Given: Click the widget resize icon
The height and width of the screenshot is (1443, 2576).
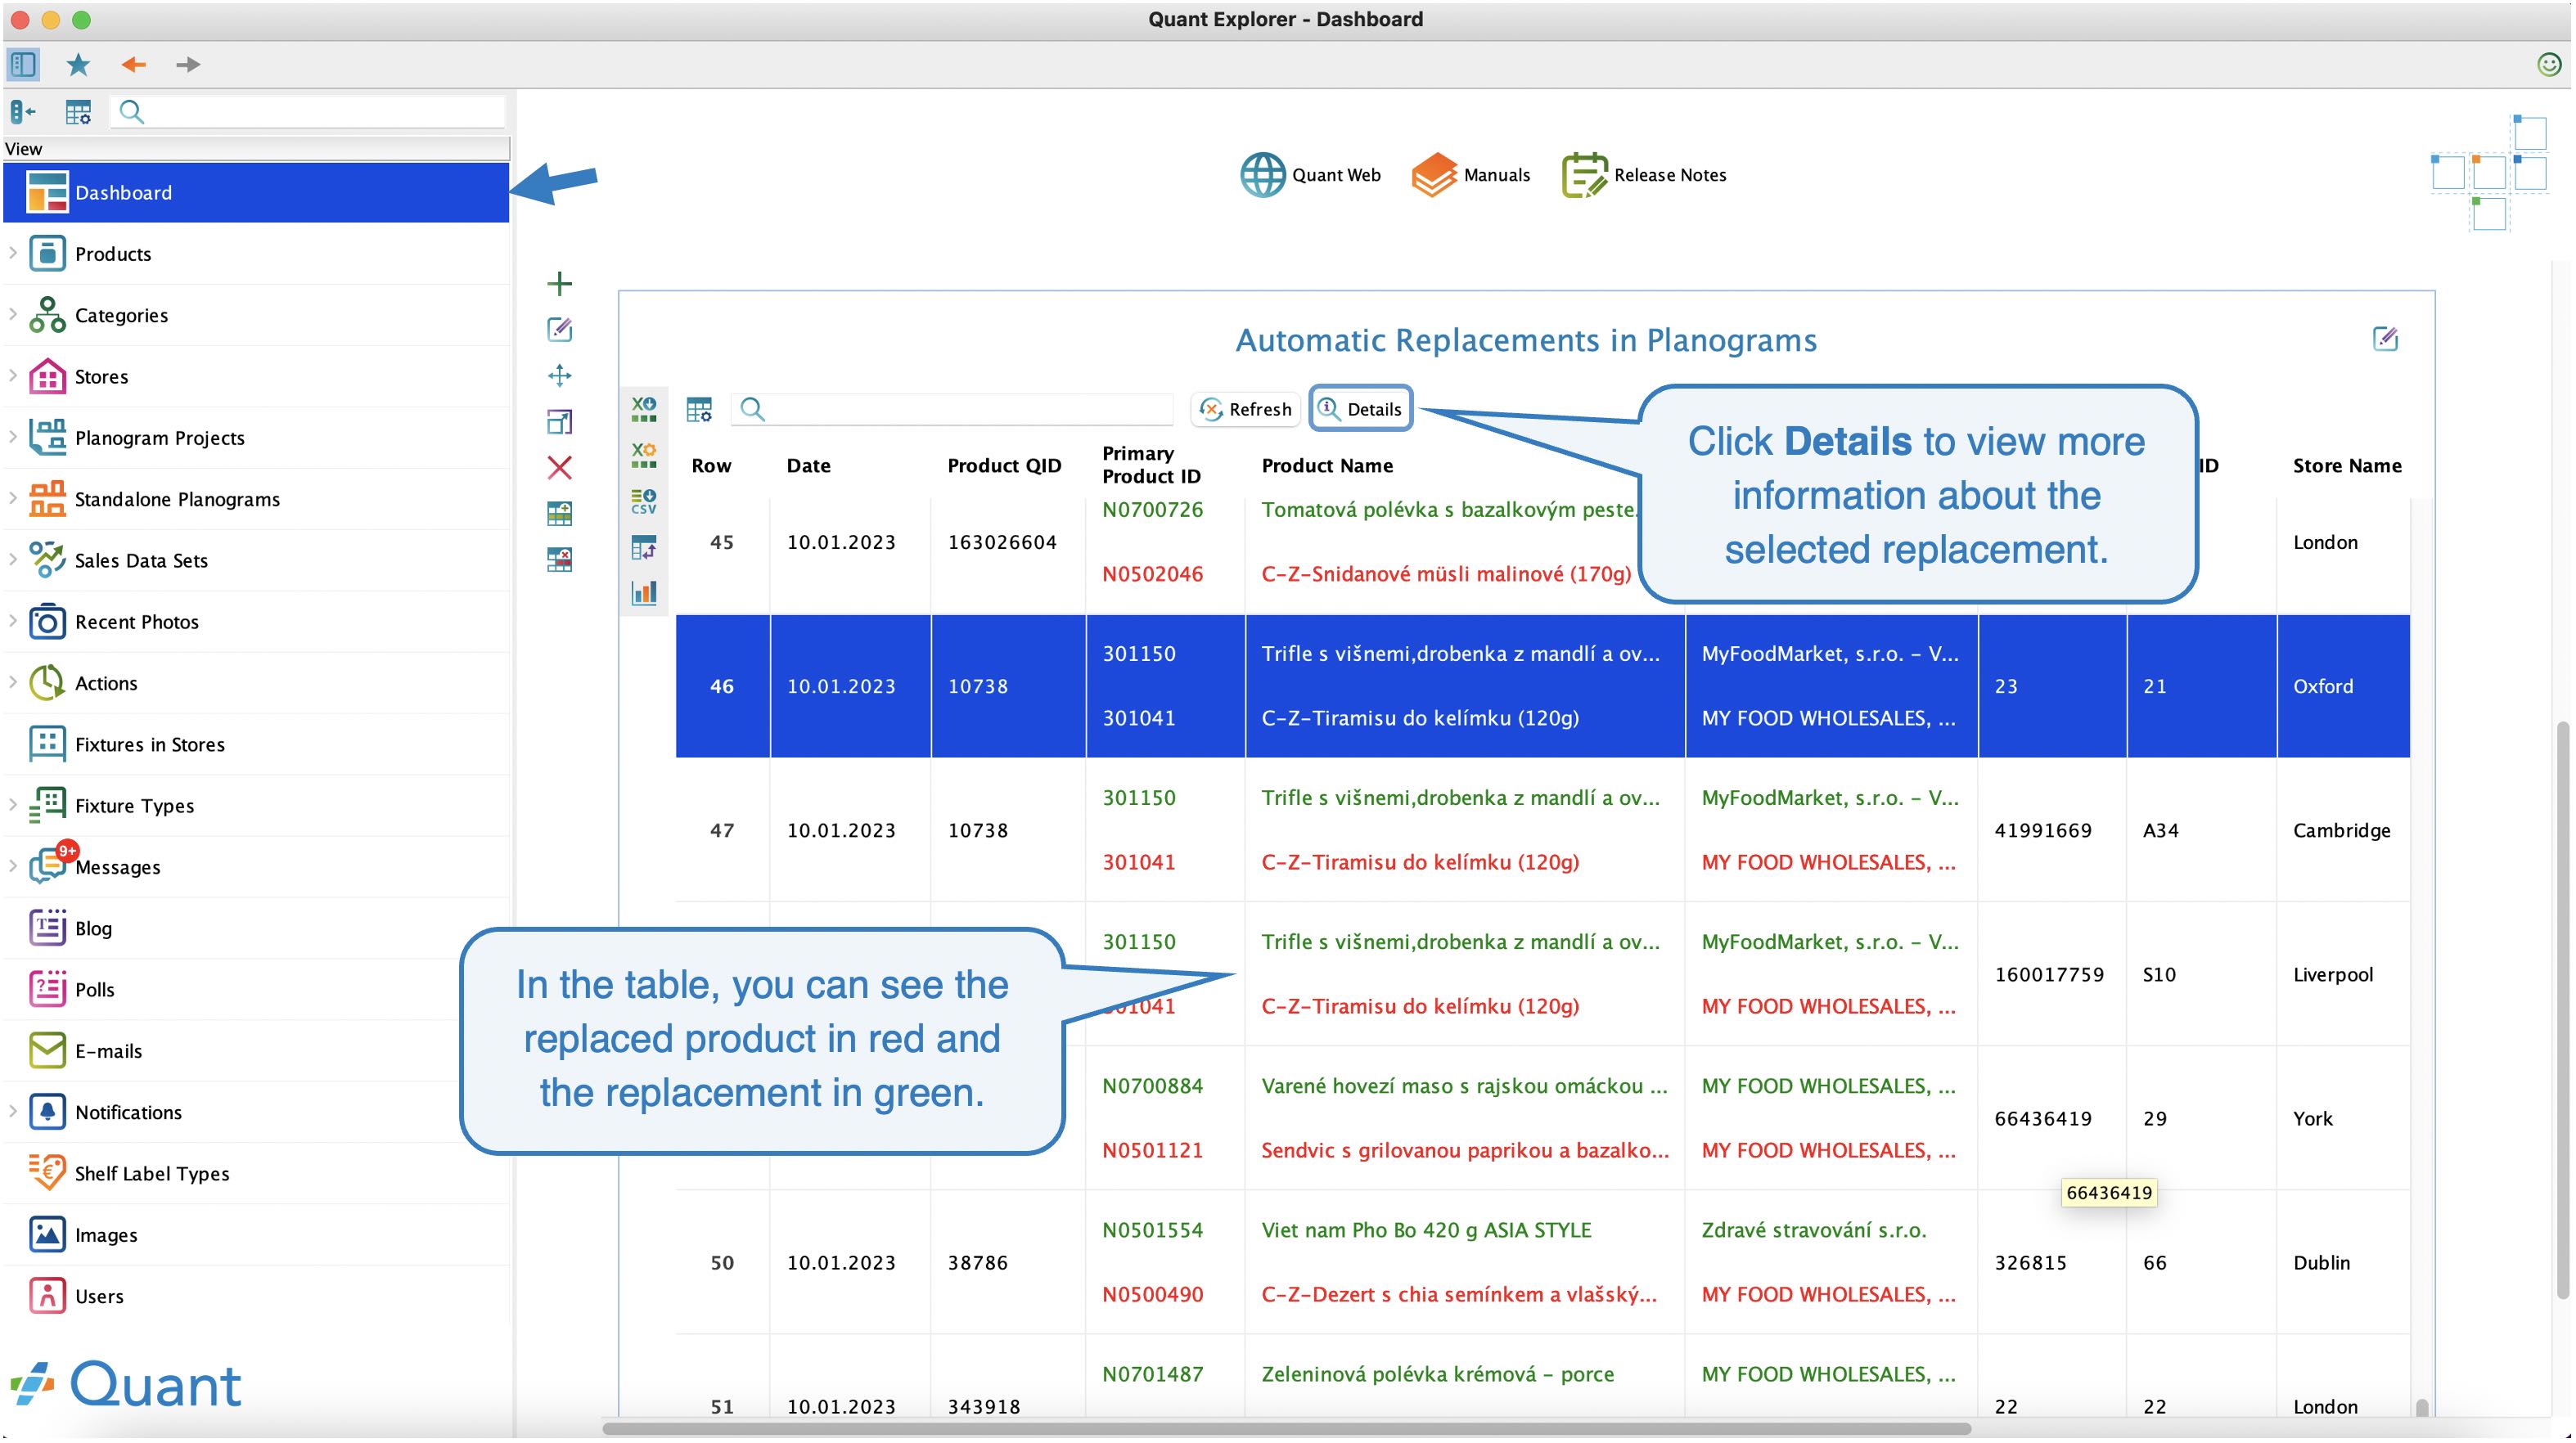Looking at the screenshot, I should point(560,422).
